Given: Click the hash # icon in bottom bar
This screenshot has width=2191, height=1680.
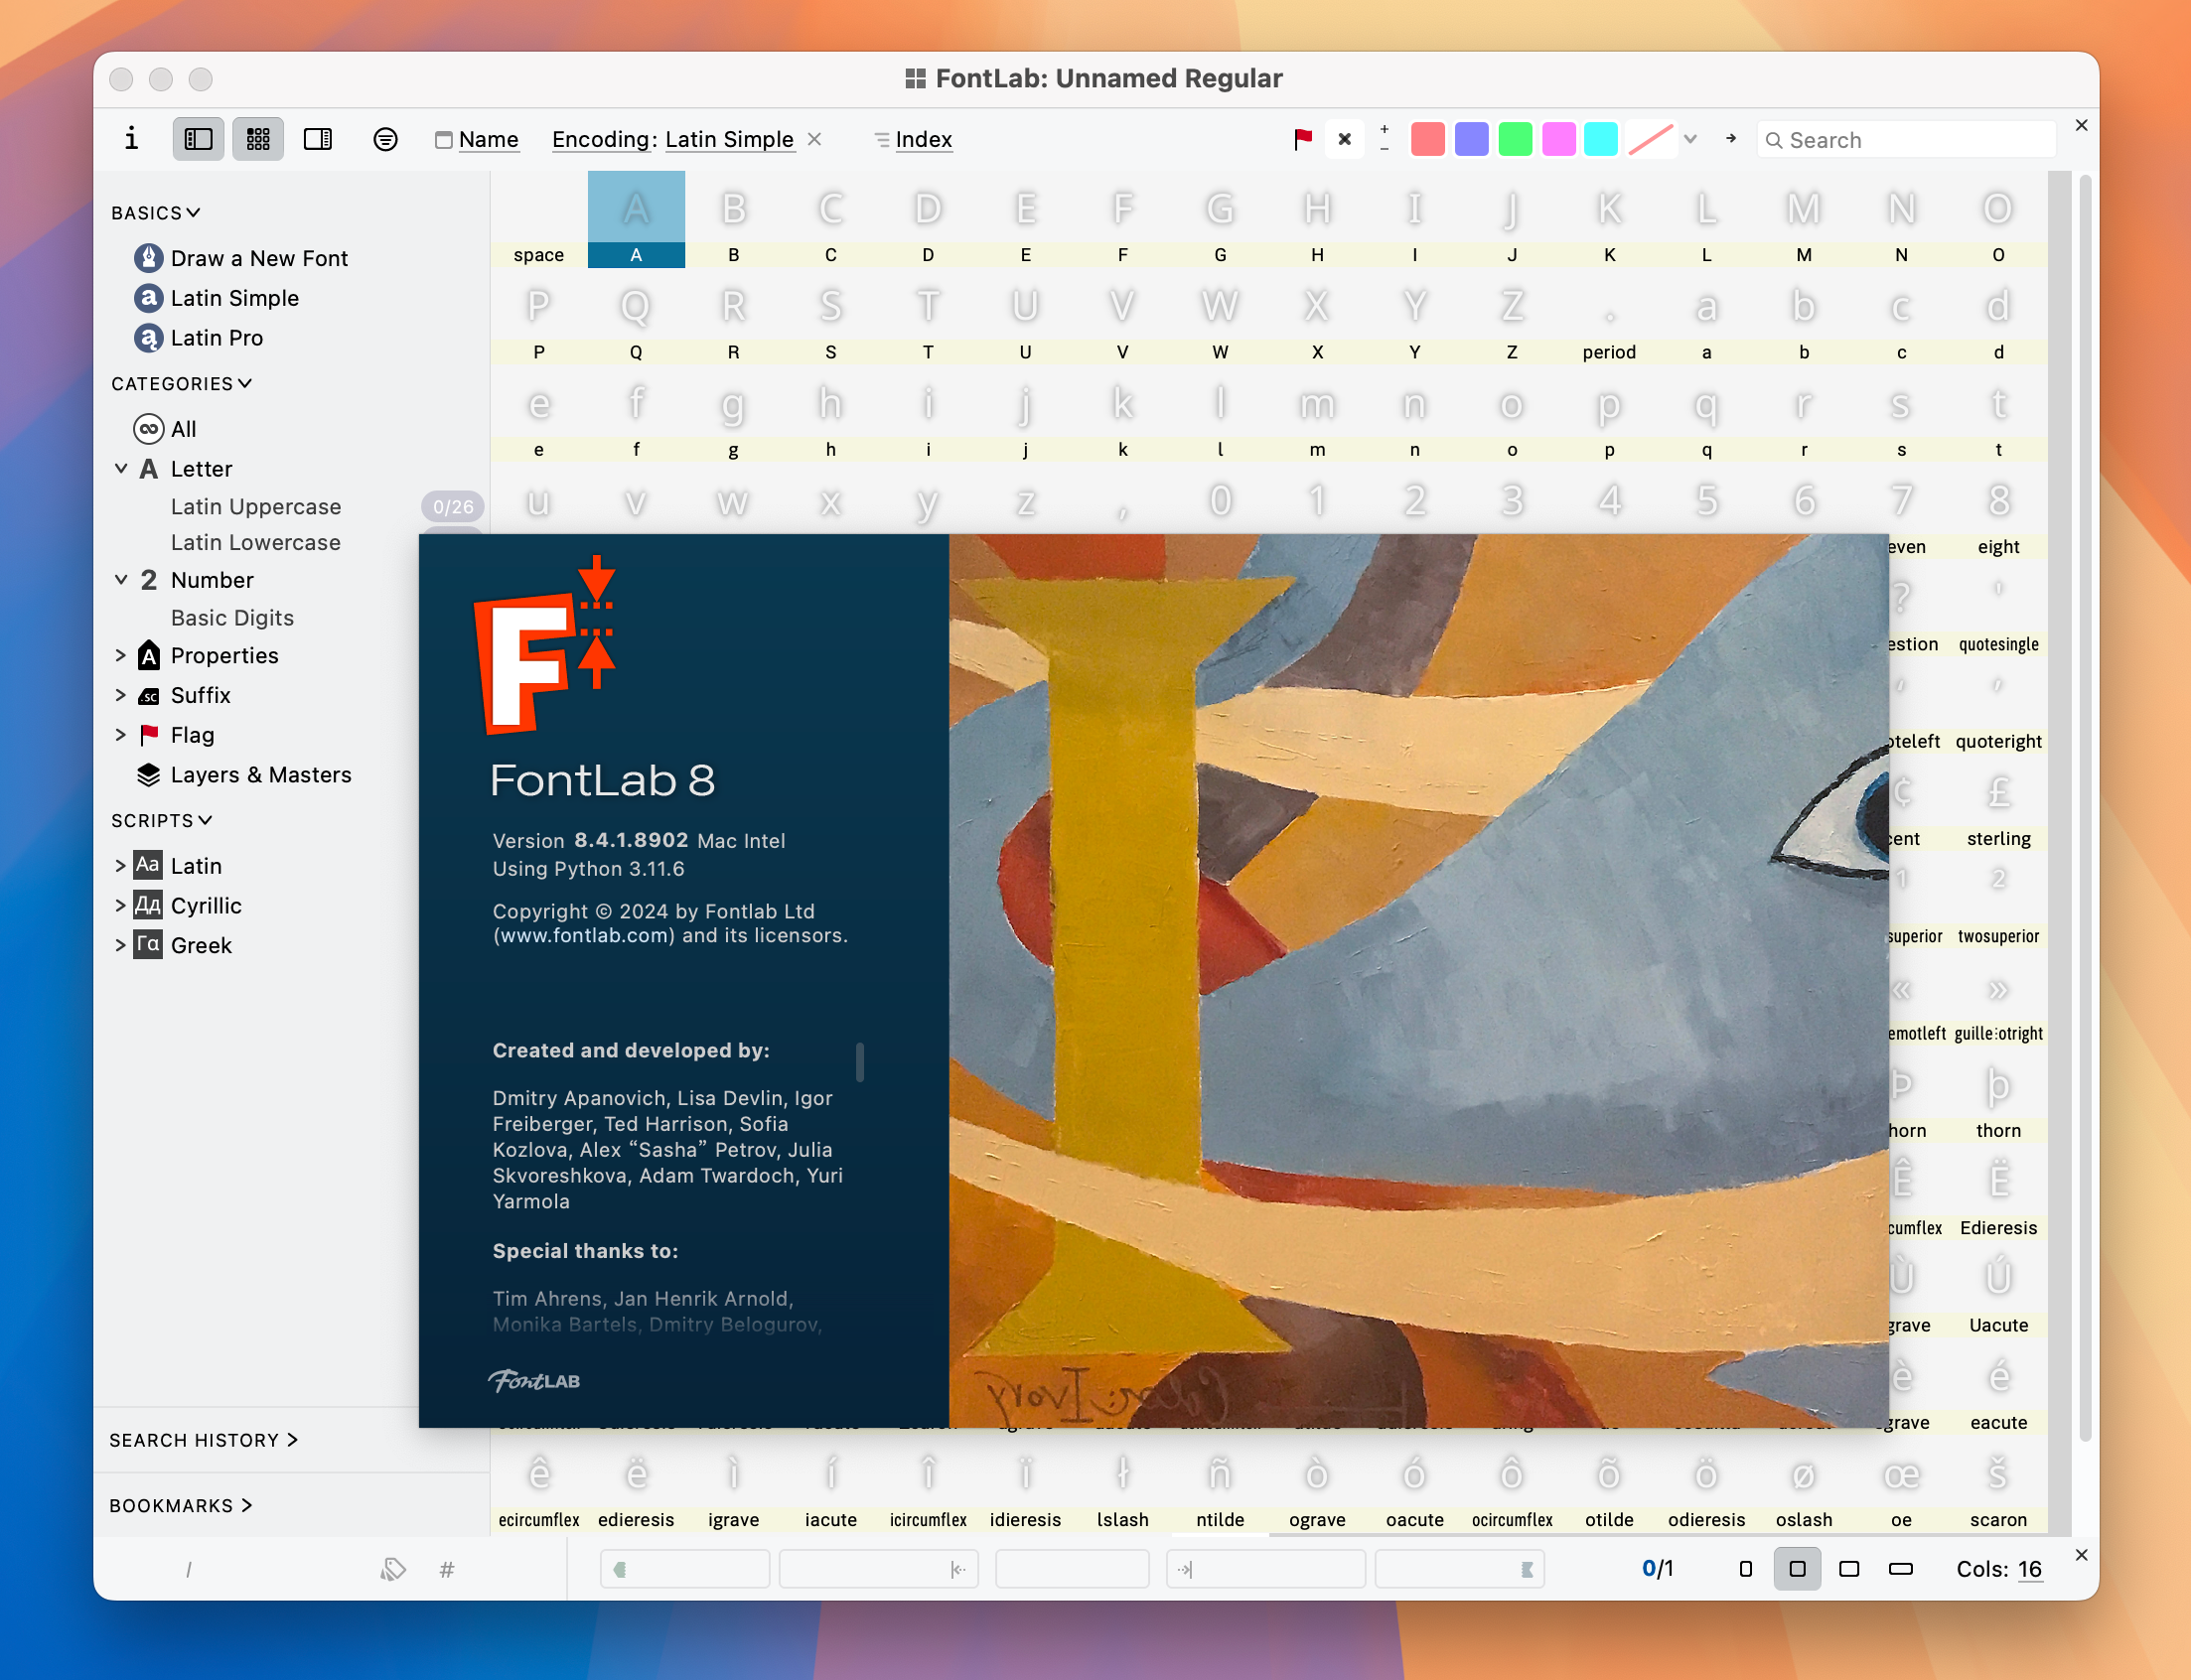Looking at the screenshot, I should 447,1569.
